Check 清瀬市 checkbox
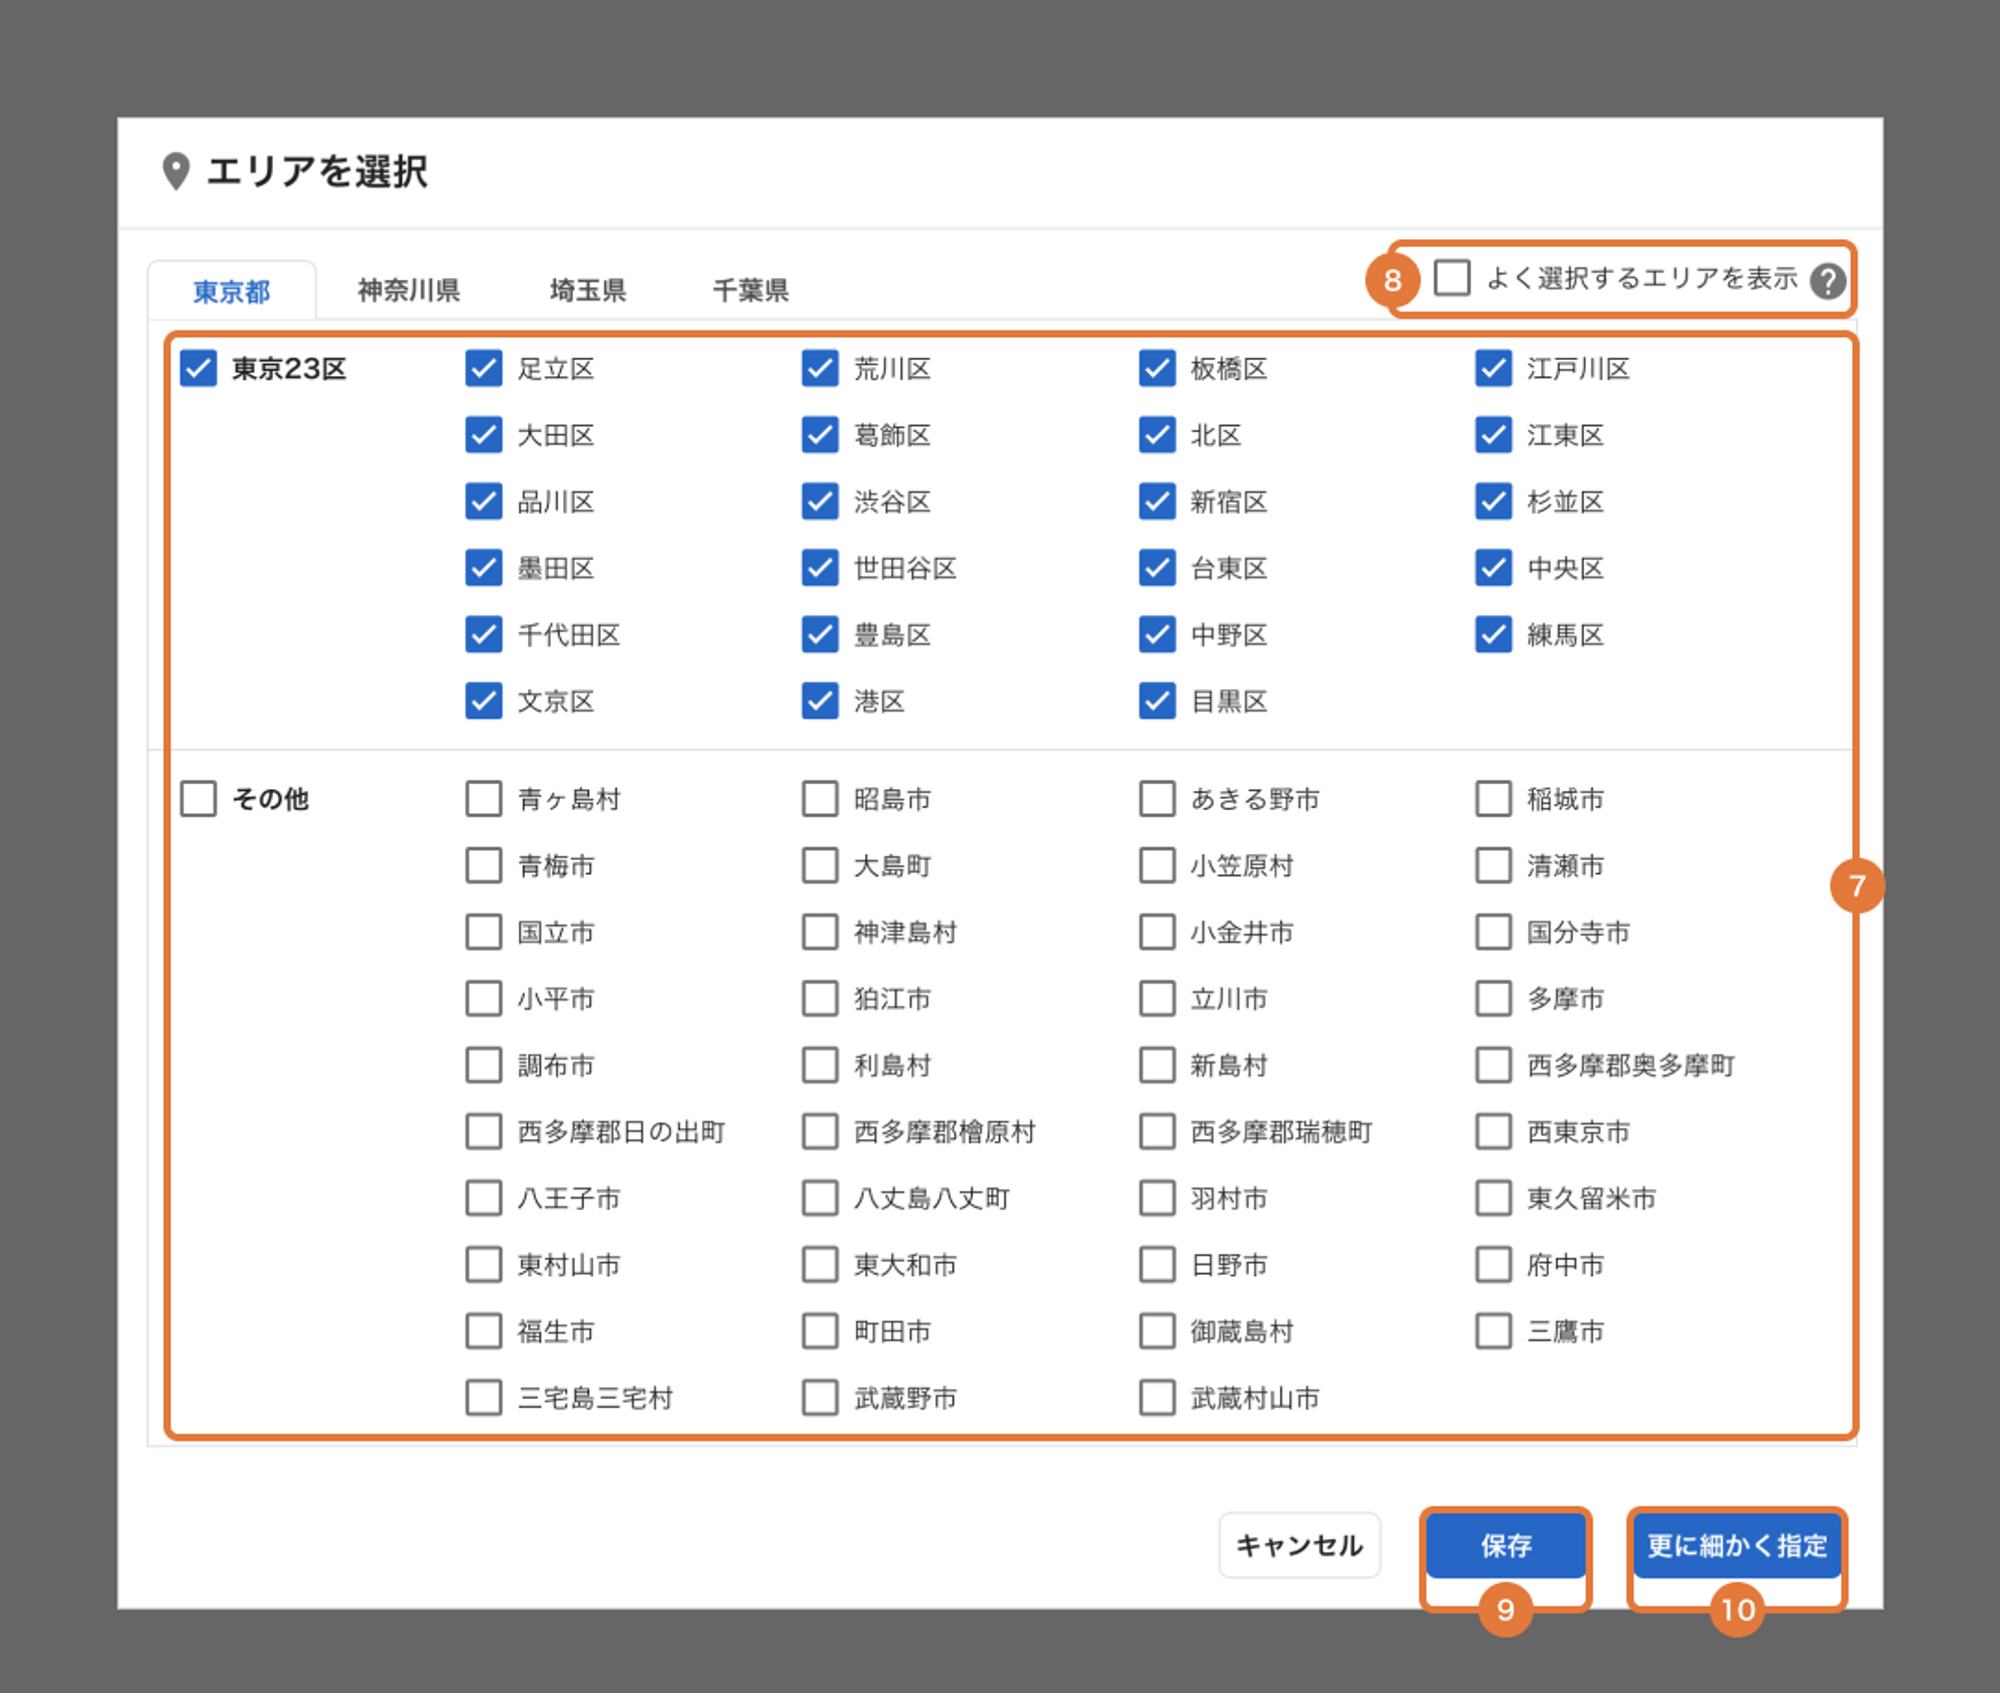This screenshot has height=1693, width=2000. (1493, 865)
